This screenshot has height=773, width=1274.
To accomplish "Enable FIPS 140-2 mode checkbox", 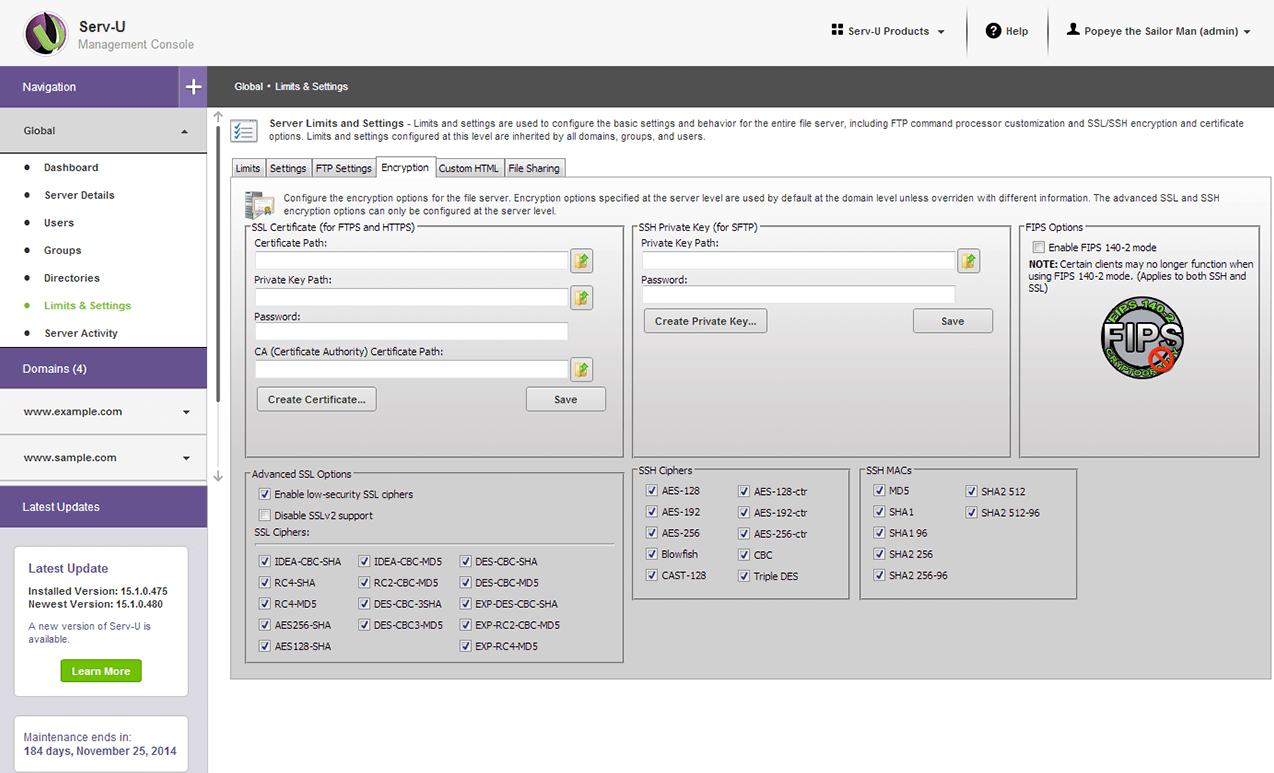I will tap(1039, 247).
